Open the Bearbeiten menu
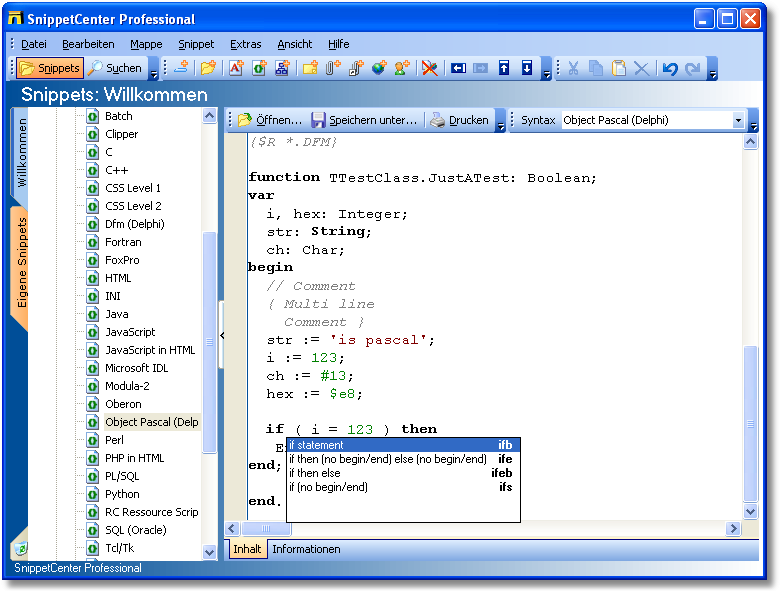Image resolution: width=781 pixels, height=594 pixels. pos(88,44)
